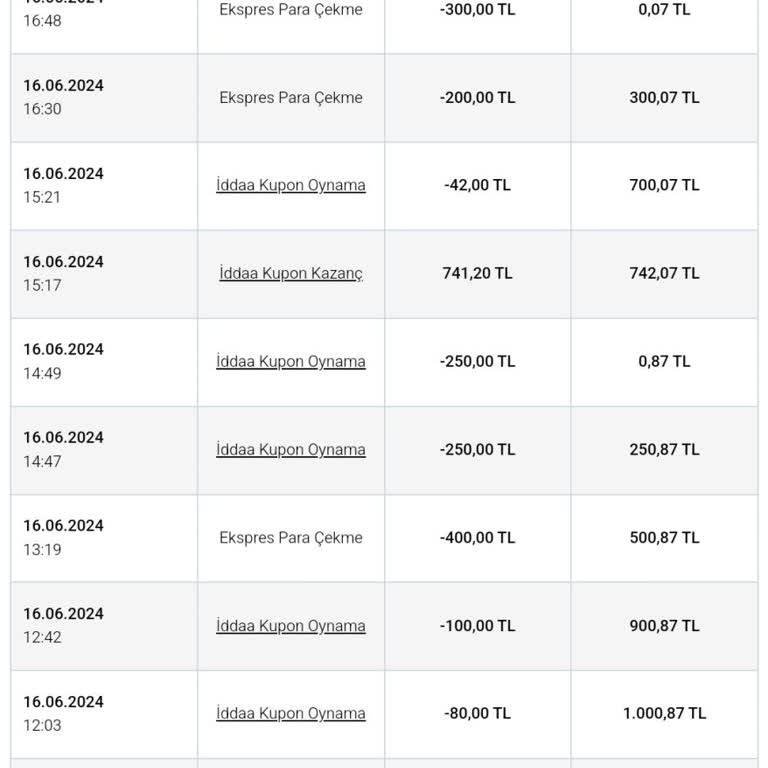Open İddaa Kupon Oynama link from 15:21
The image size is (768, 768).
click(291, 185)
